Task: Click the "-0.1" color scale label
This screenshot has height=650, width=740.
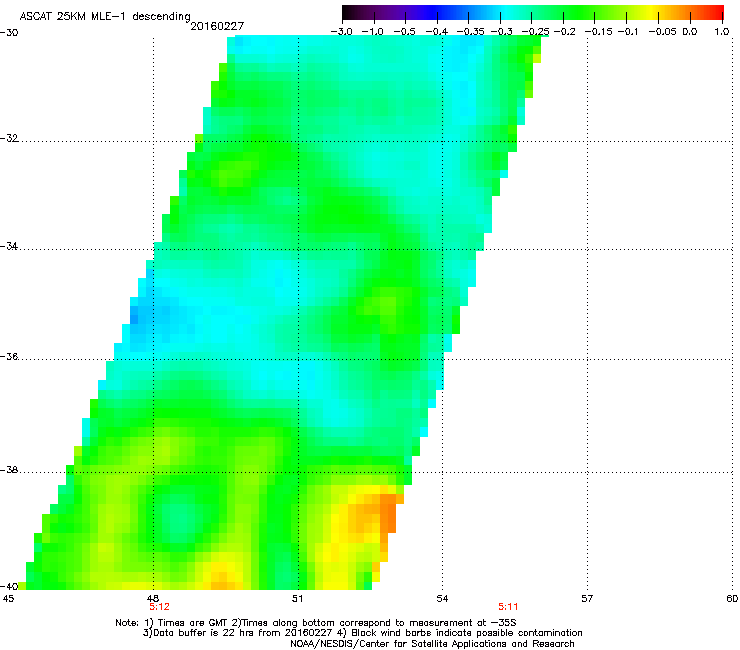Action: click(x=628, y=32)
